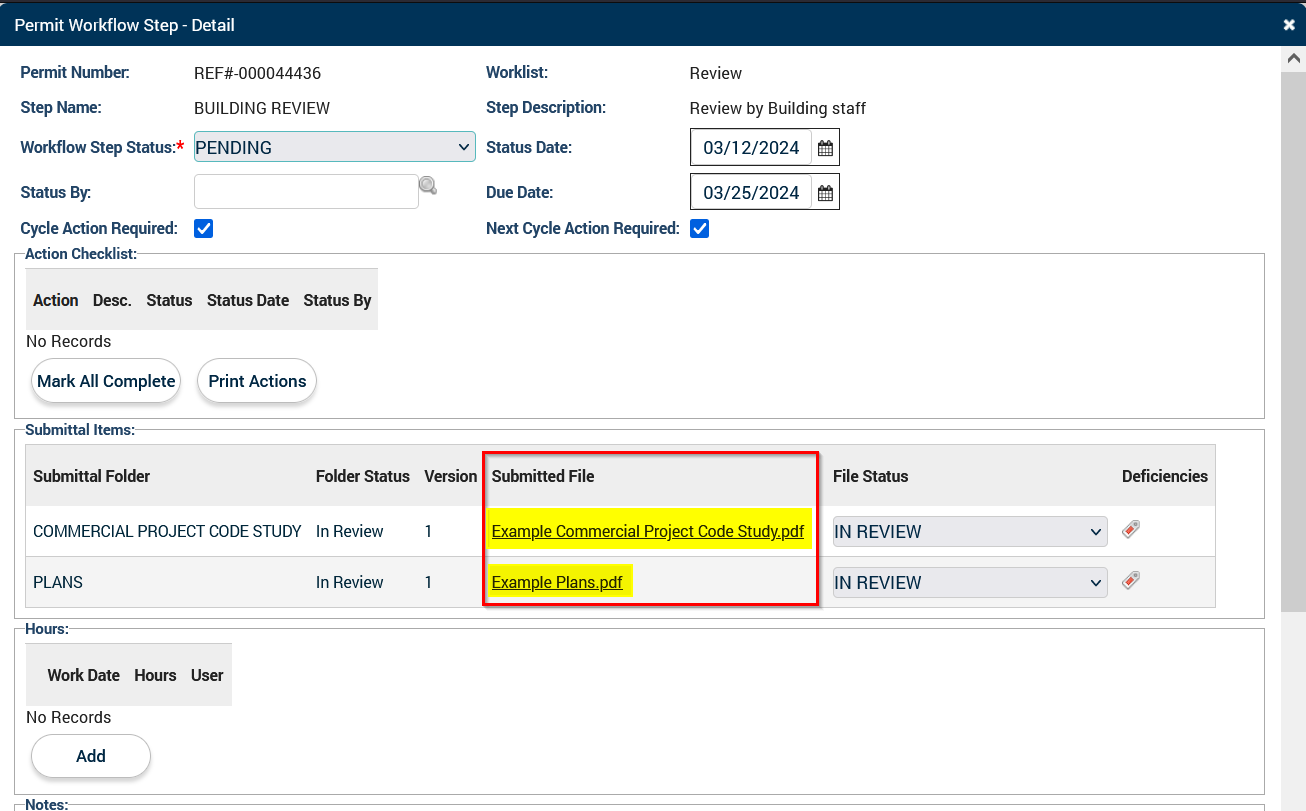
Task: Click the Status Date input field
Action: click(751, 148)
